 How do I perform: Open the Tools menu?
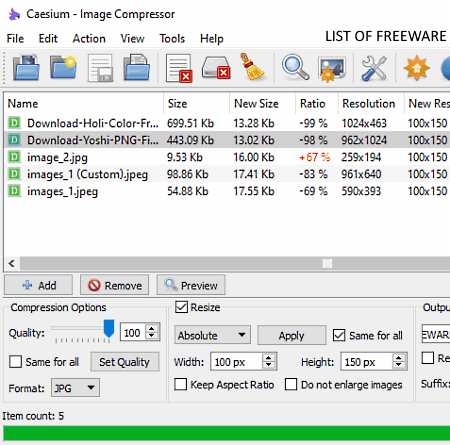coord(172,39)
